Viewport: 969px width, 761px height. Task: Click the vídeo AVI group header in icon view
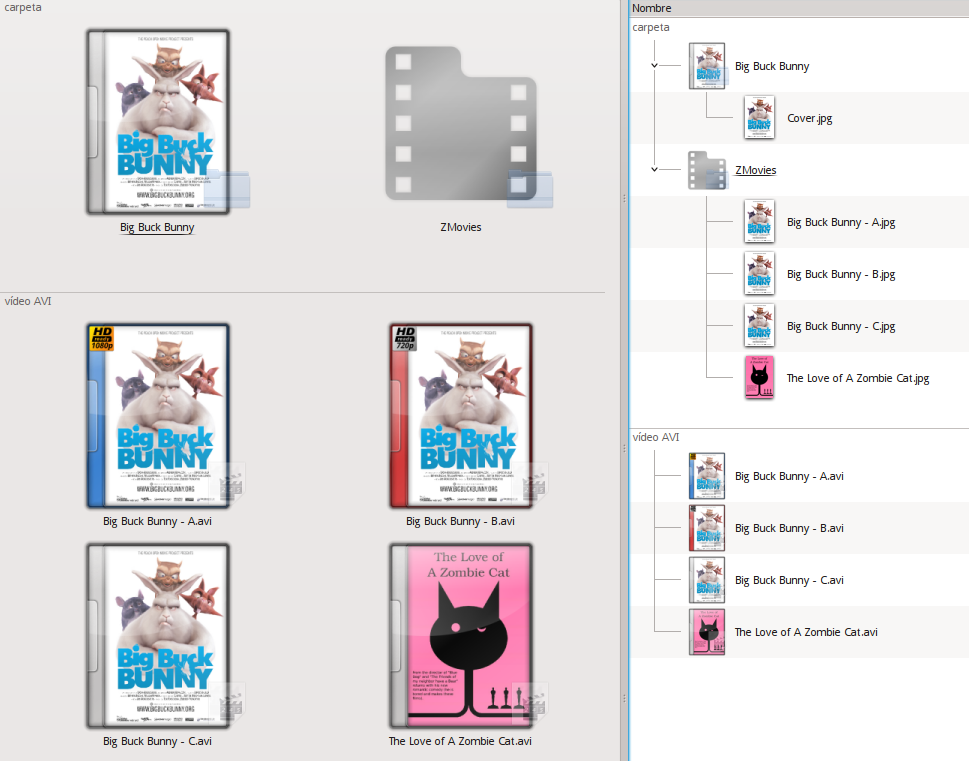tap(28, 301)
